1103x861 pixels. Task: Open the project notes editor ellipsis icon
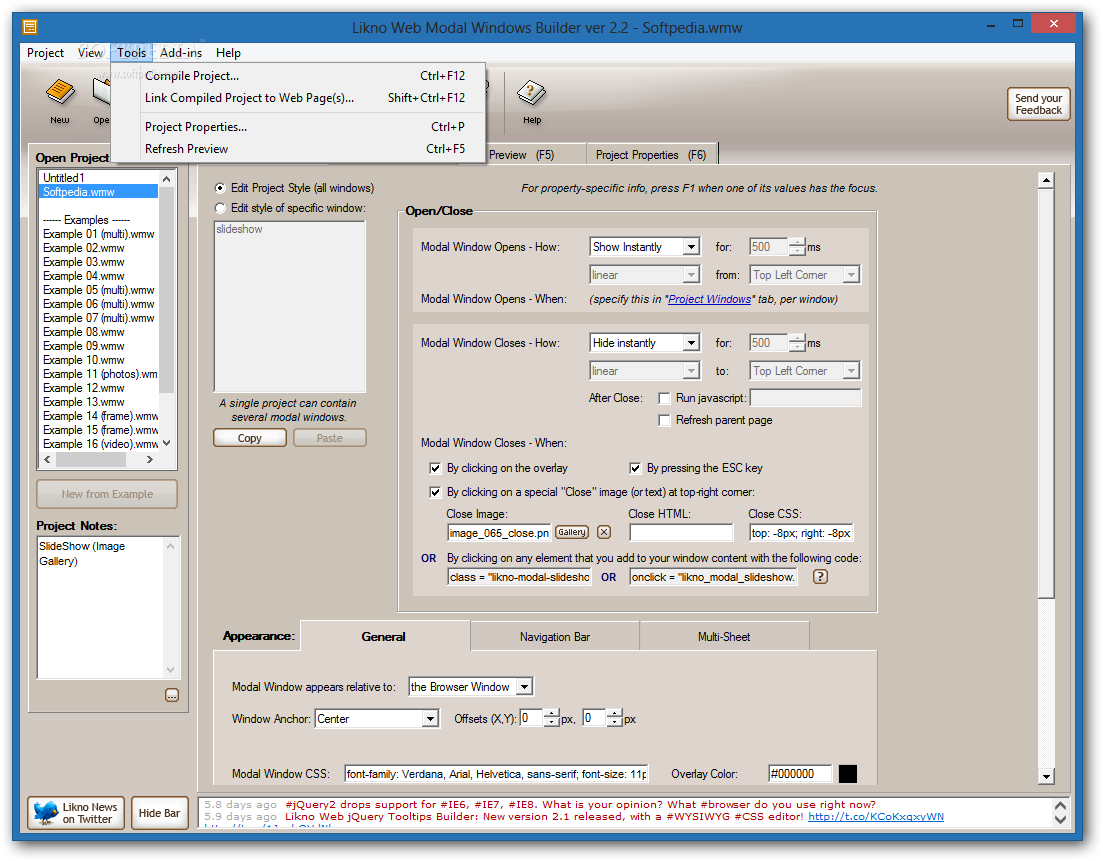pos(172,695)
